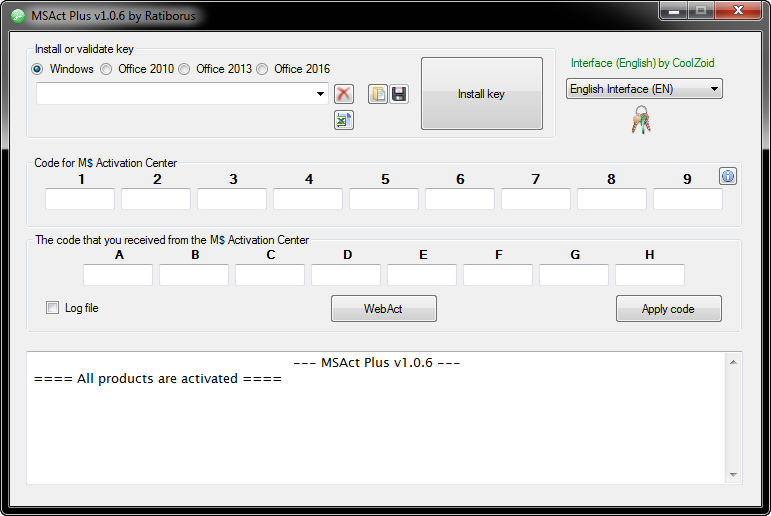Click the WebAct button
Viewport: 771px width, 516px height.
(x=384, y=308)
